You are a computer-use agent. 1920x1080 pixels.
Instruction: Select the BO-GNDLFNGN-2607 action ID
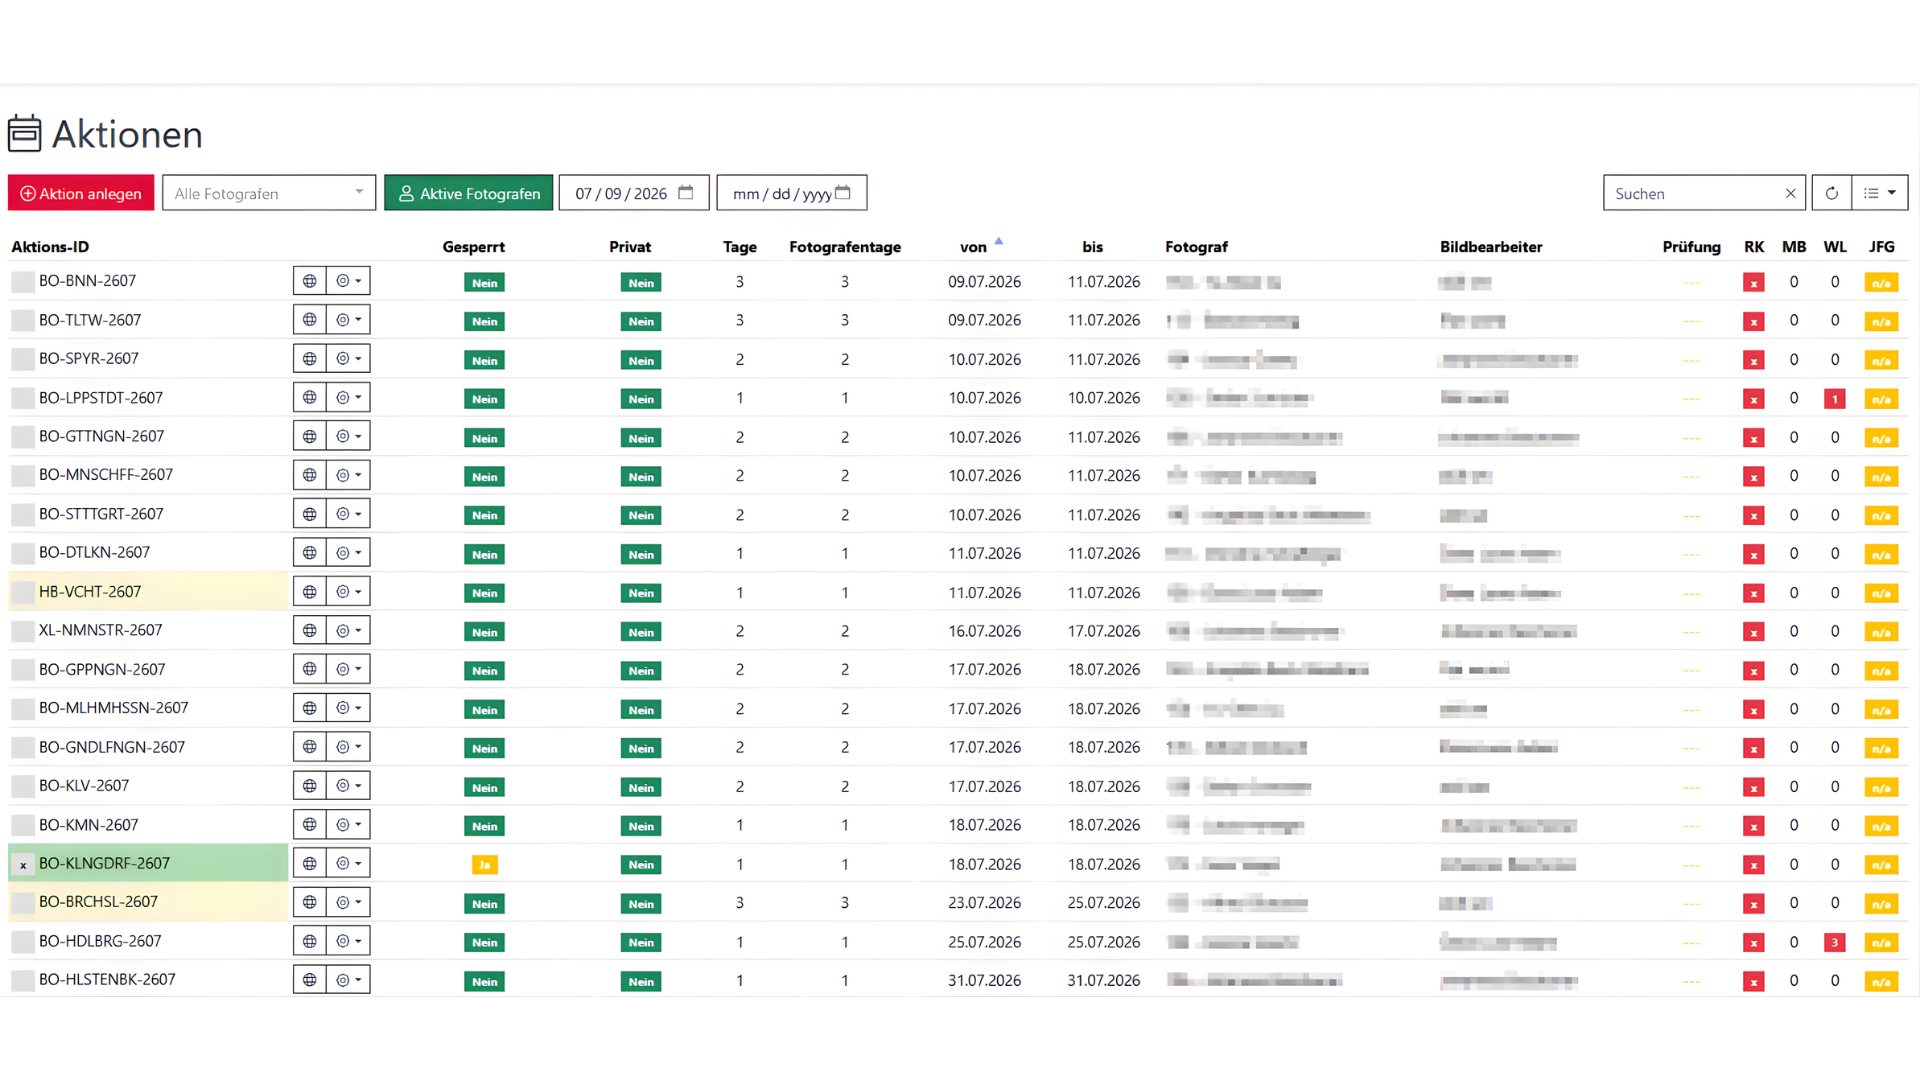coord(112,747)
